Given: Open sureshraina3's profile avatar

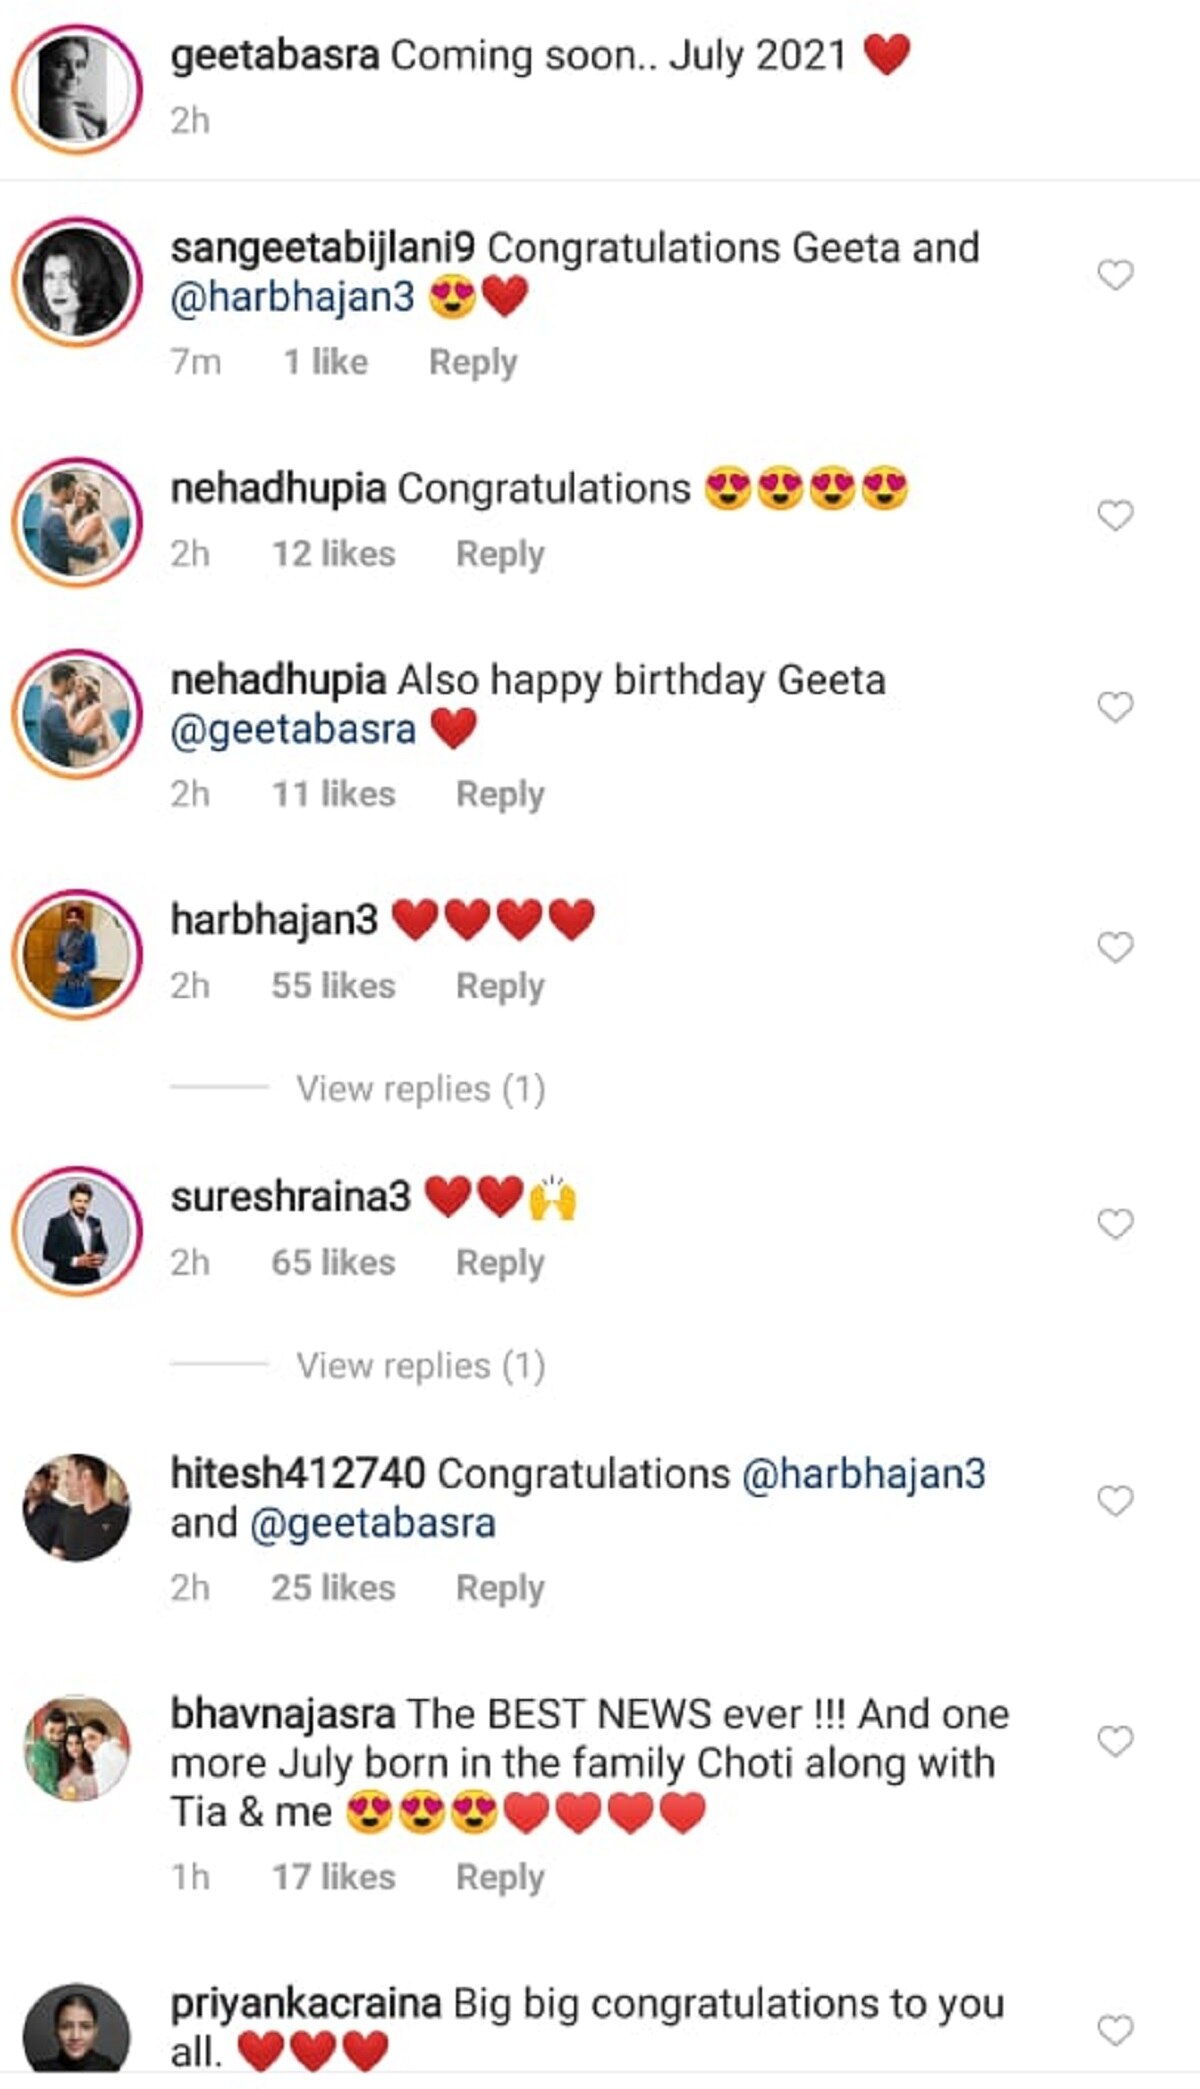Looking at the screenshot, I should [77, 1231].
